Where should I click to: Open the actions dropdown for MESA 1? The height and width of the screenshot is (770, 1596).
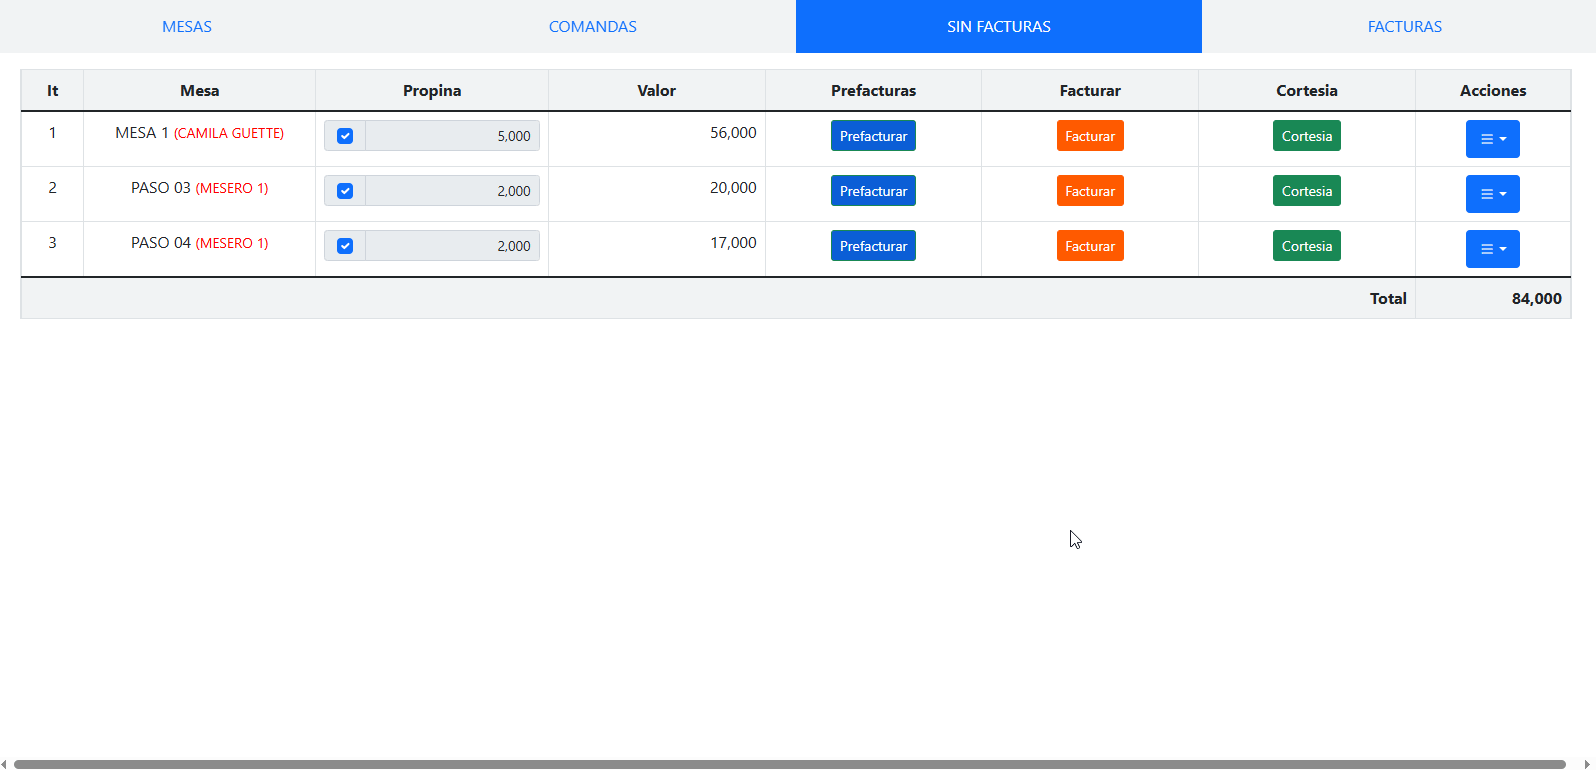click(x=1492, y=139)
